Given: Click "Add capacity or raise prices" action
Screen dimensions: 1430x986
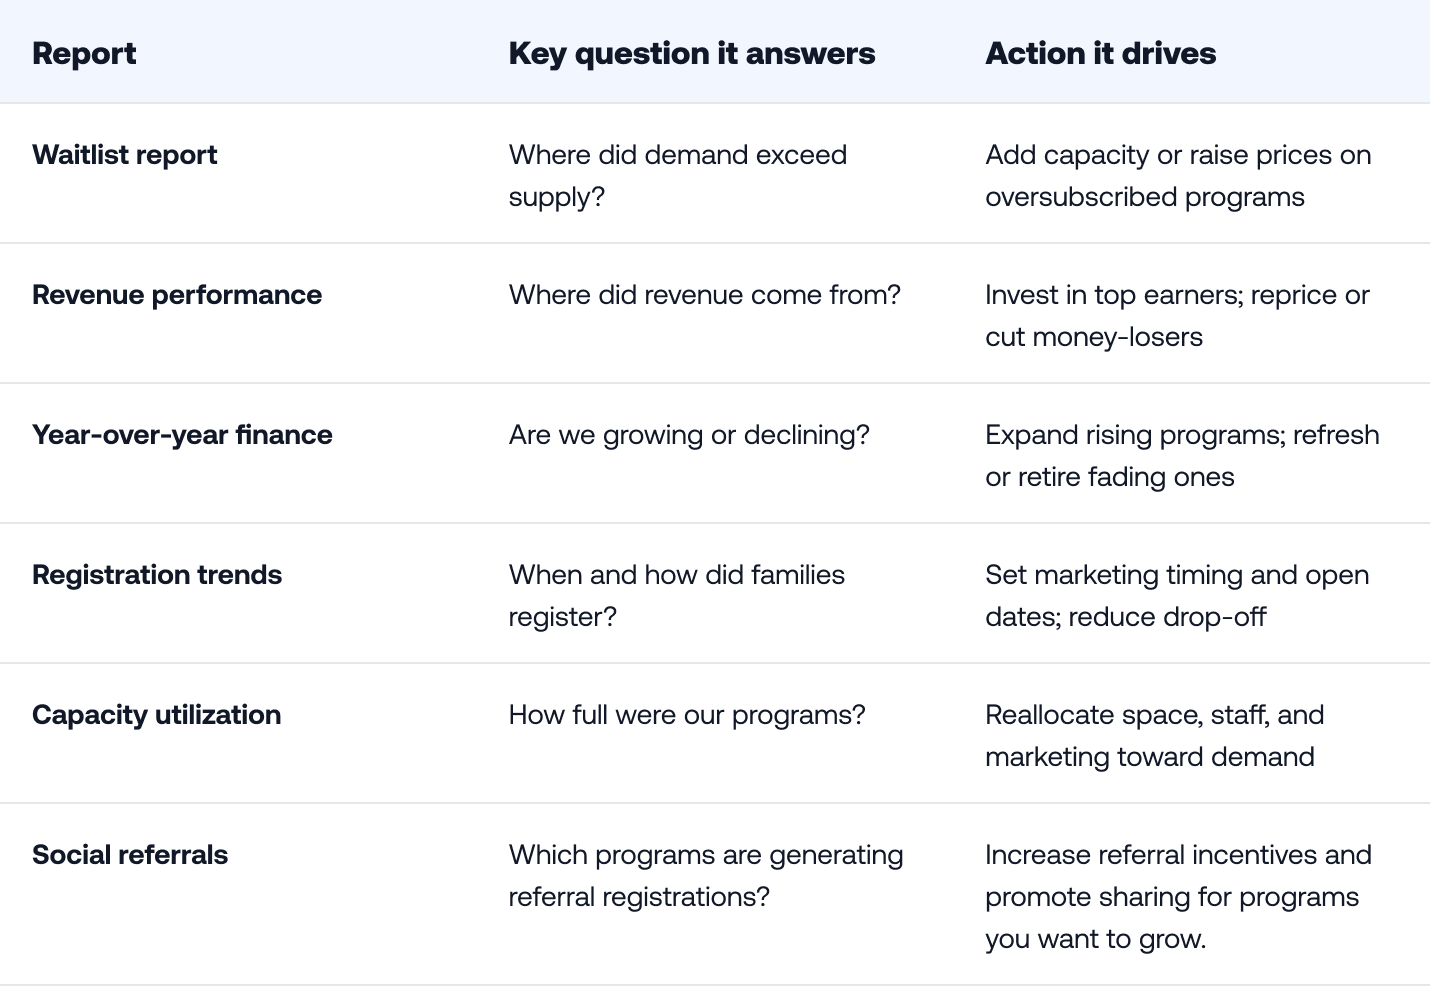Looking at the screenshot, I should [1178, 176].
